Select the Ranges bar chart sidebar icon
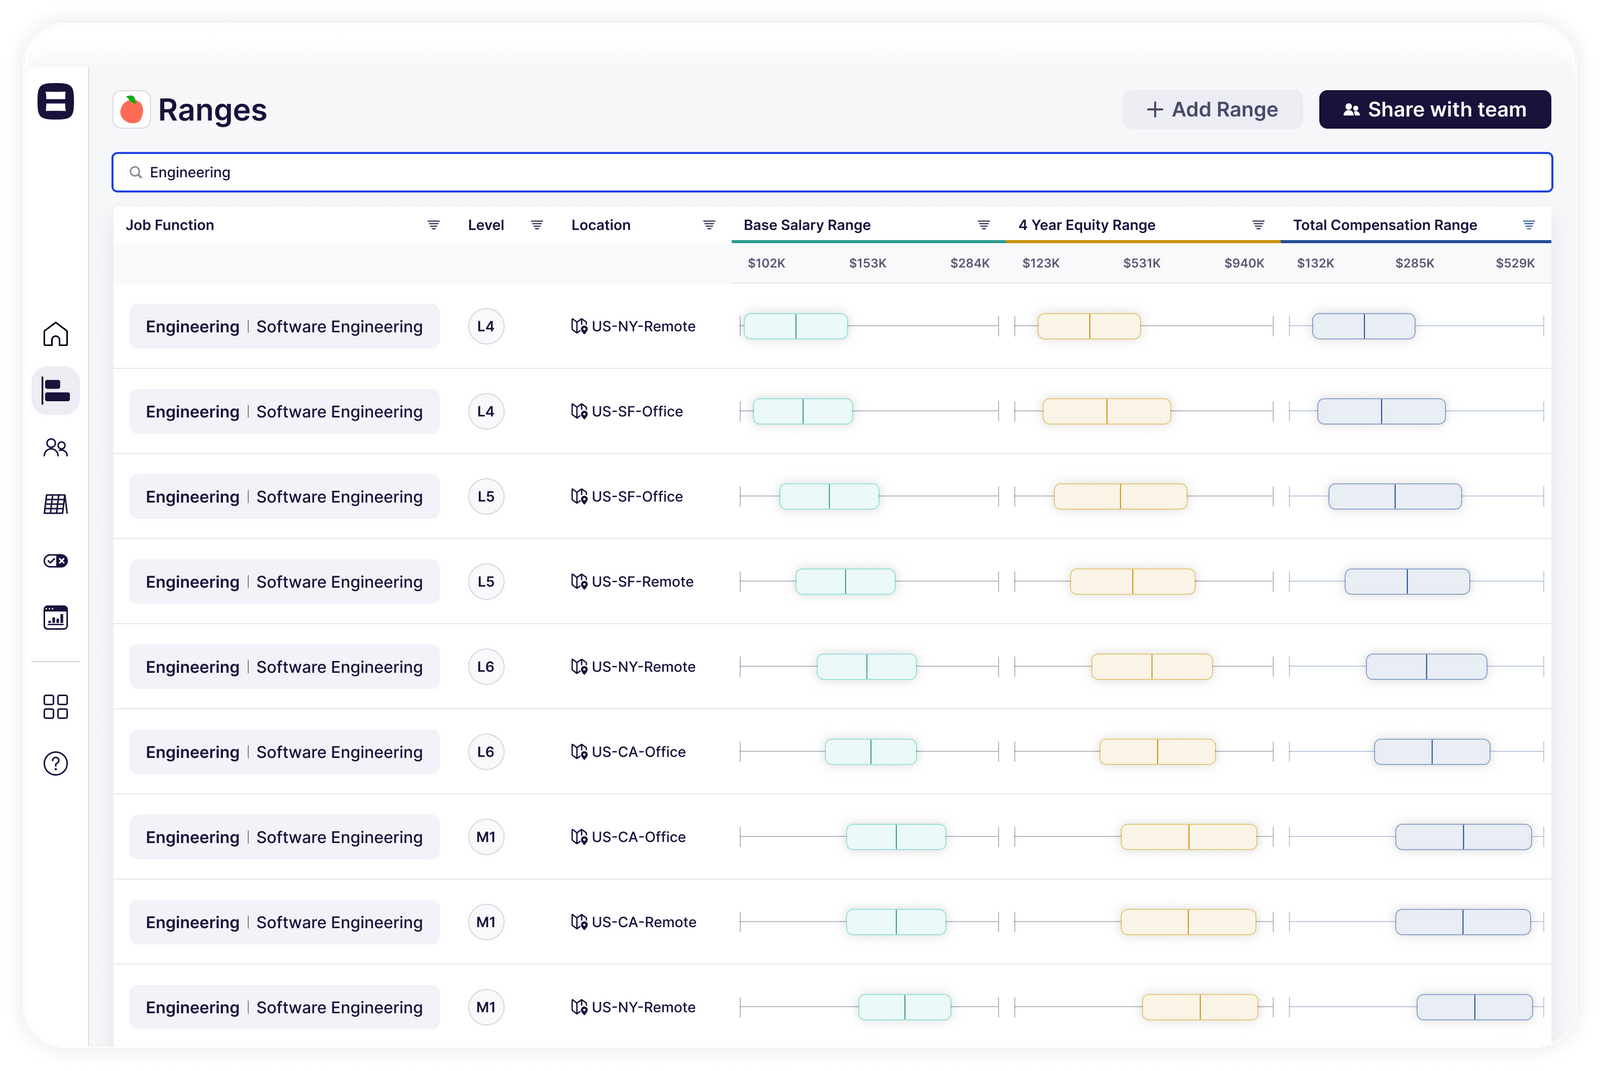 56,391
